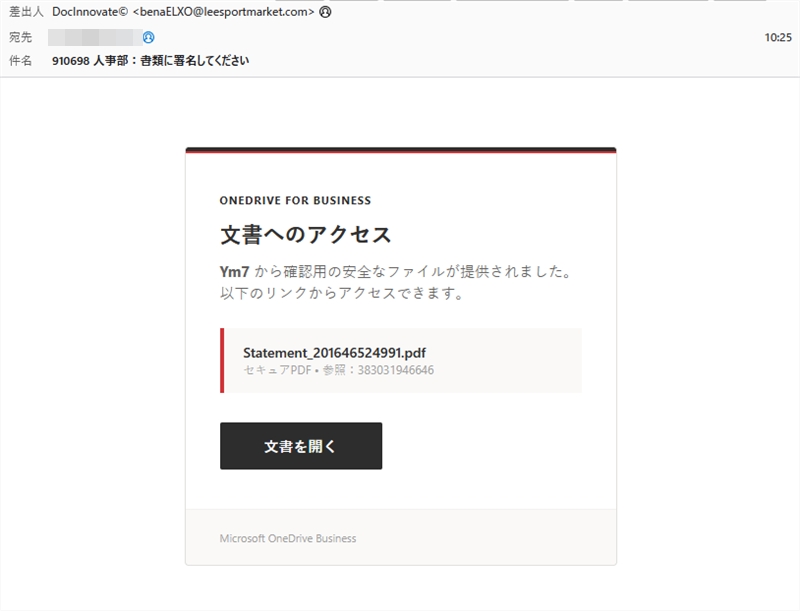800x611 pixels.
Task: Click the line 以下のリンクからアクセスできます。
Action: coord(342,293)
